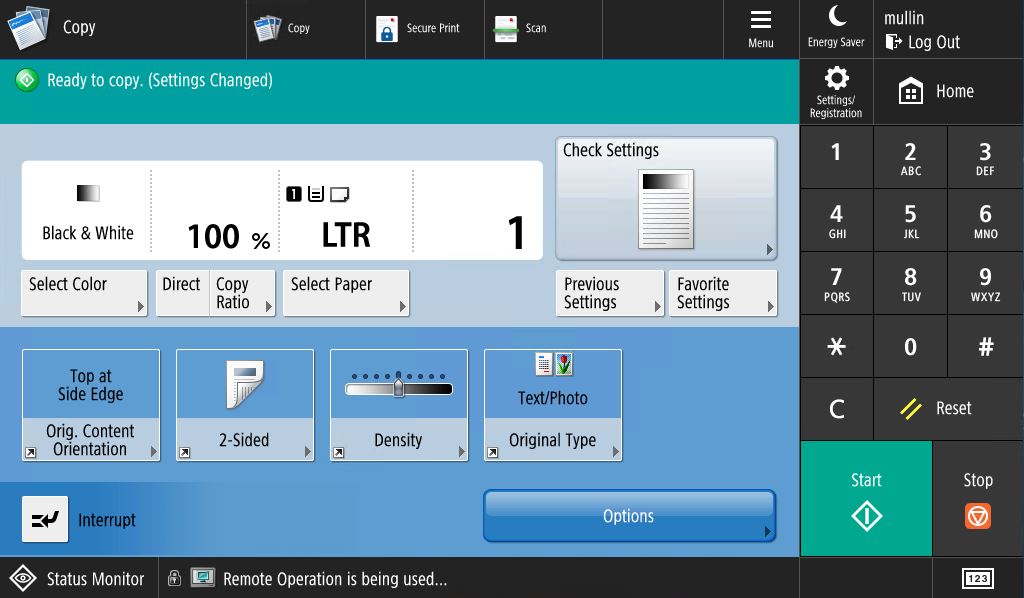
Task: Tap the orange Stop key
Action: click(978, 499)
